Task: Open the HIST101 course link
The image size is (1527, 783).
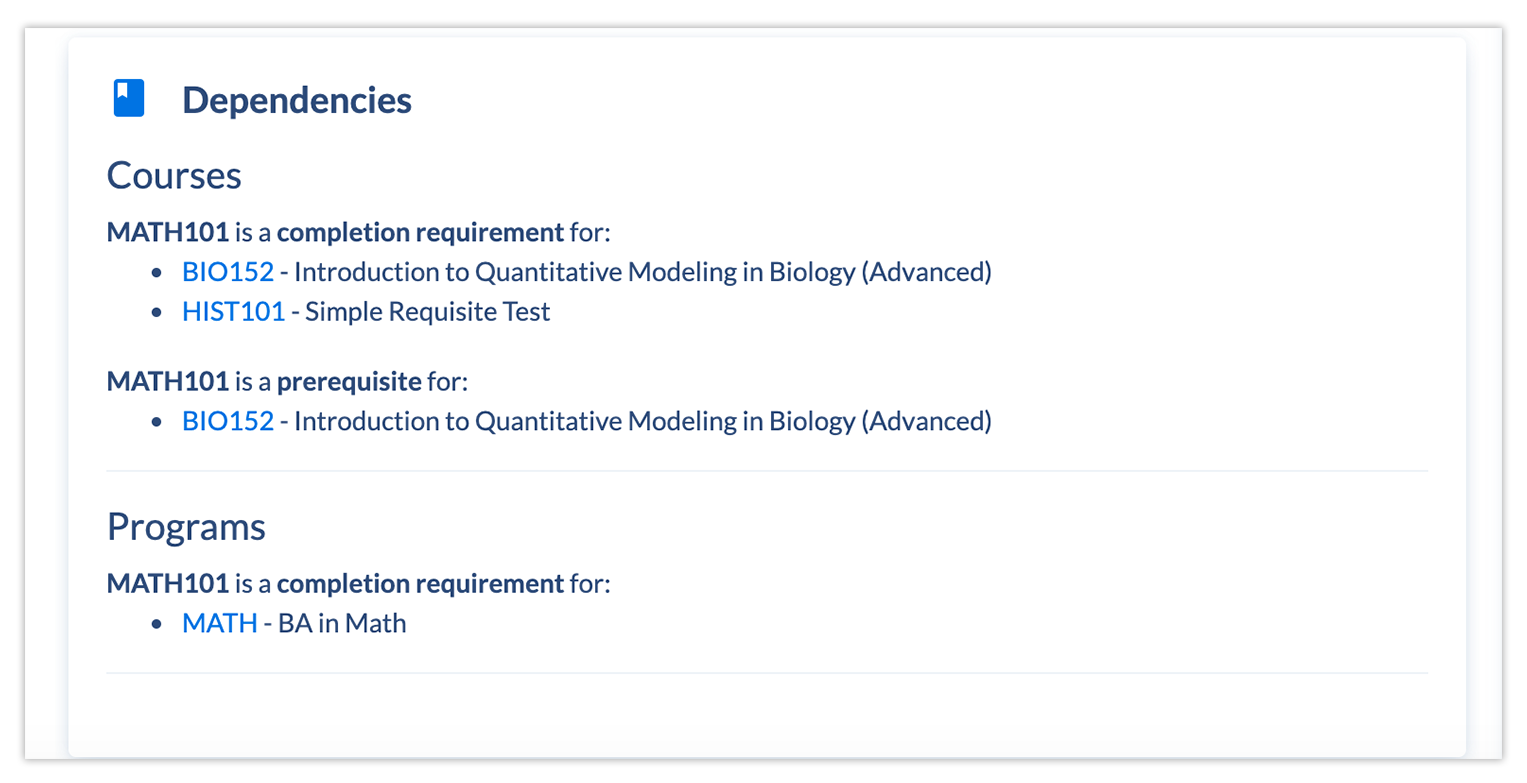Action: pos(233,312)
